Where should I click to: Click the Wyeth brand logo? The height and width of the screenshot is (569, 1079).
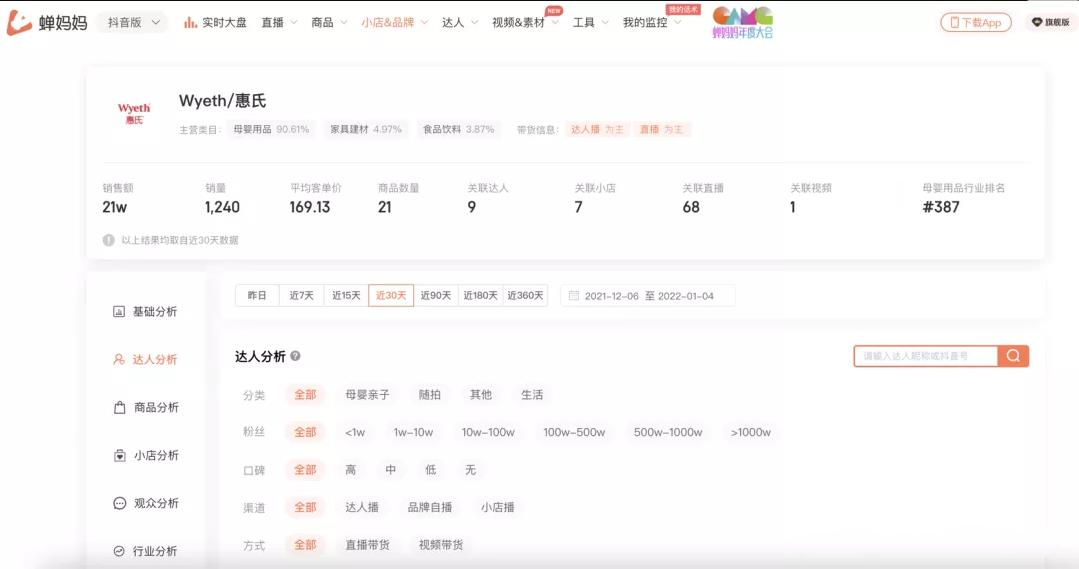133,114
